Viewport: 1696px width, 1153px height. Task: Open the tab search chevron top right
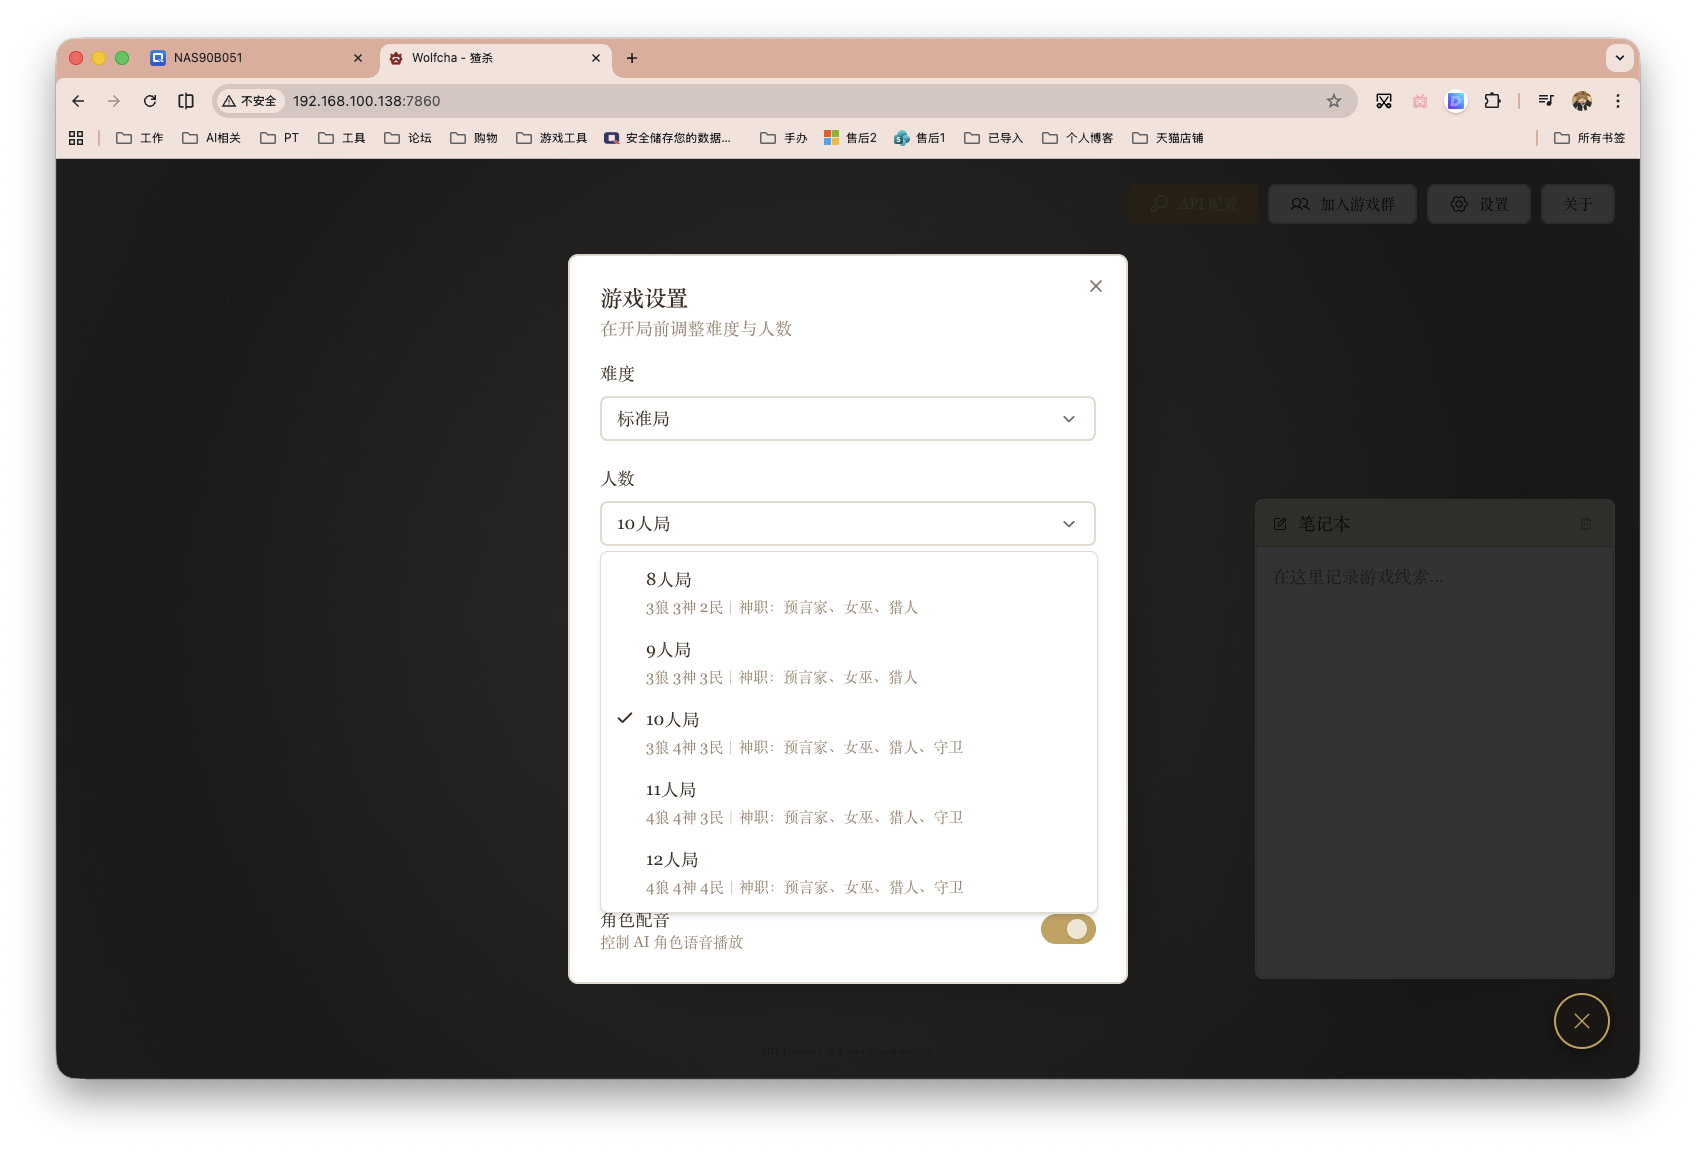click(1620, 58)
